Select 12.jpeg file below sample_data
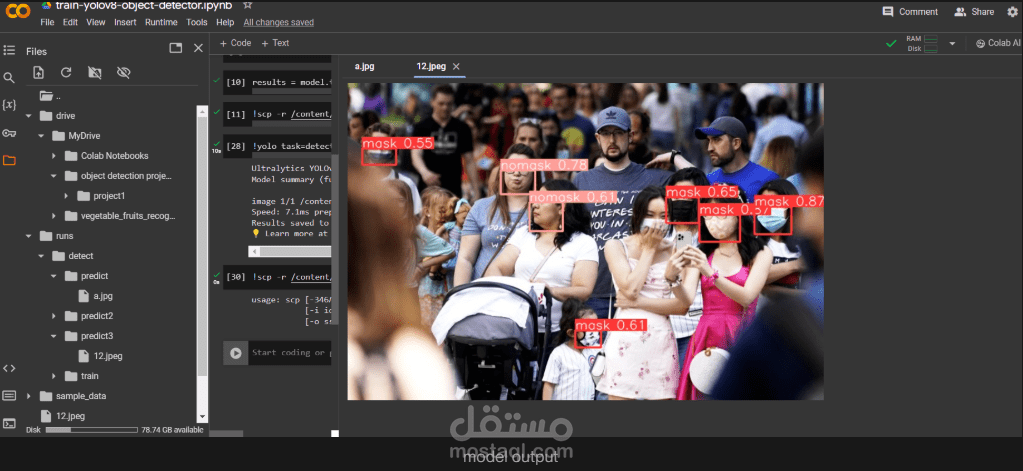 tap(63, 416)
